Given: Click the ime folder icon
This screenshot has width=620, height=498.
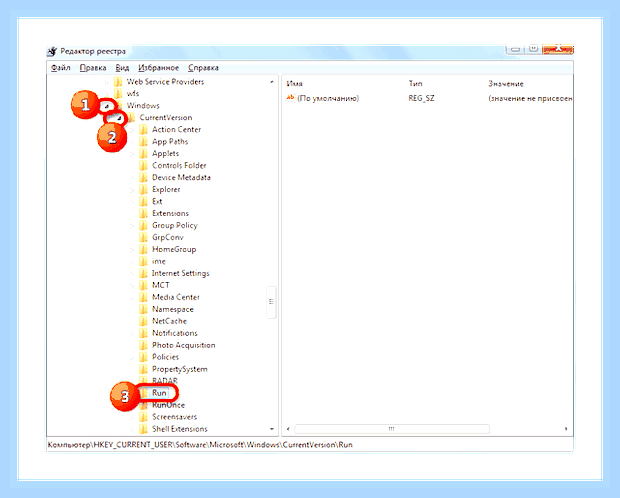Looking at the screenshot, I should tap(143, 261).
